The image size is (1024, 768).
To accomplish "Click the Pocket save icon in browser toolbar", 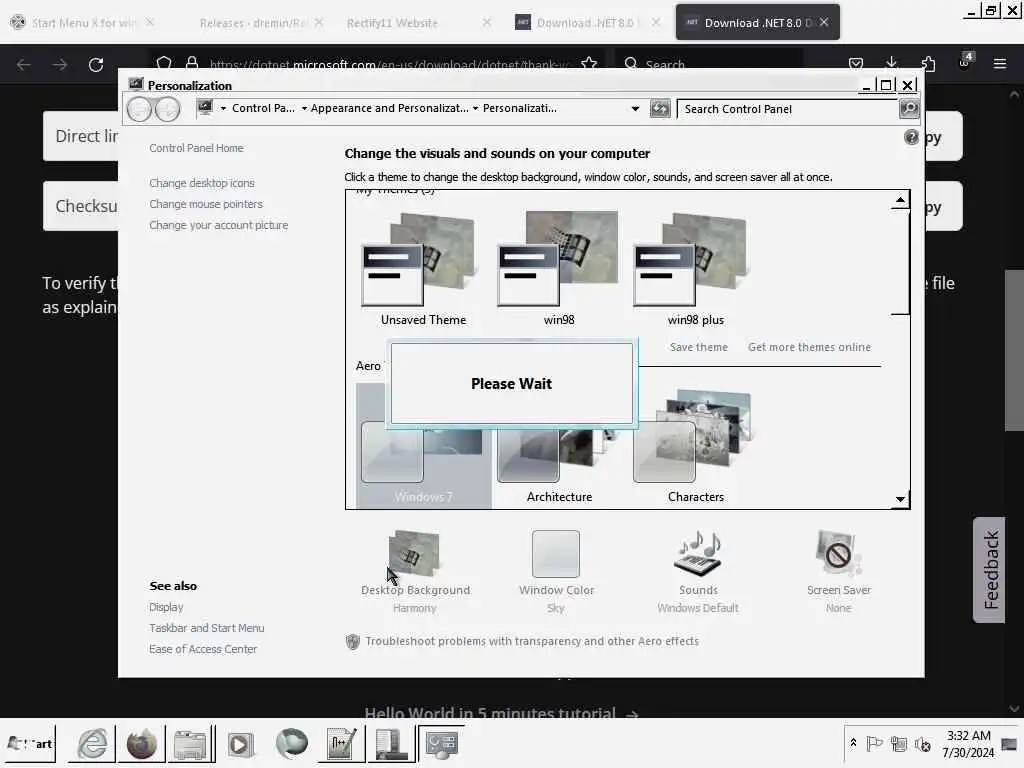I will point(856,63).
